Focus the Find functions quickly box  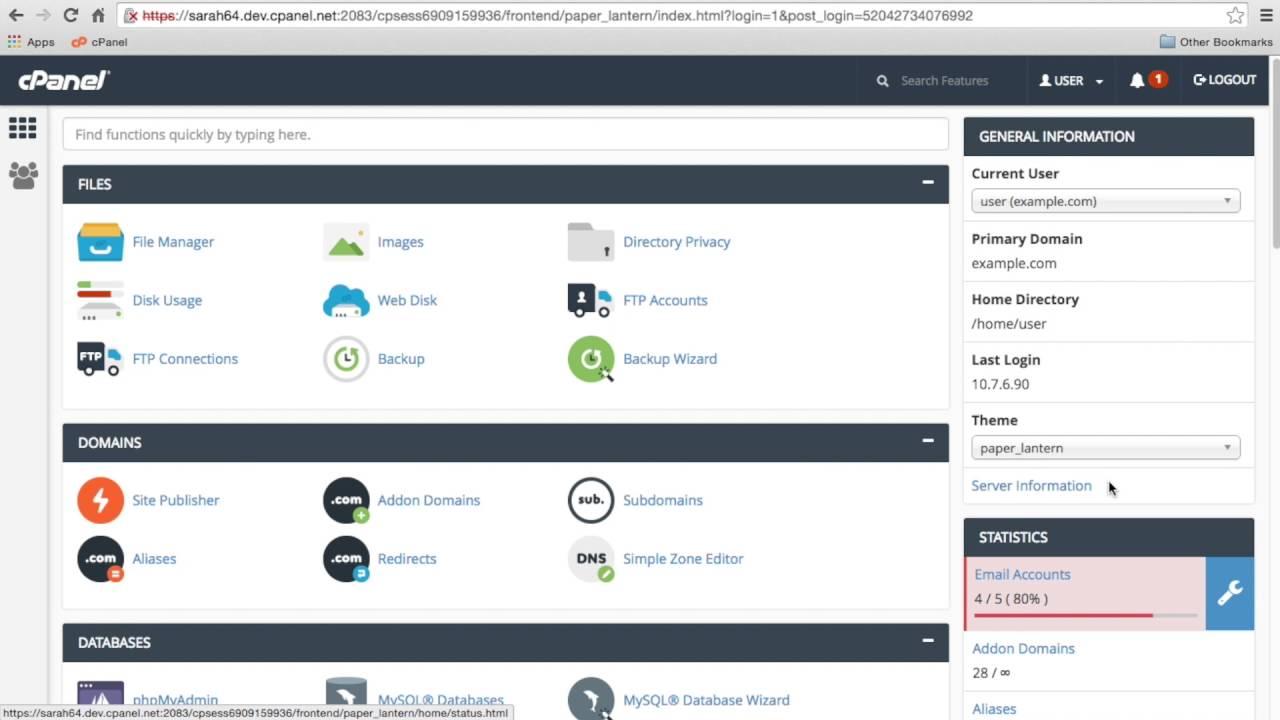click(x=505, y=134)
